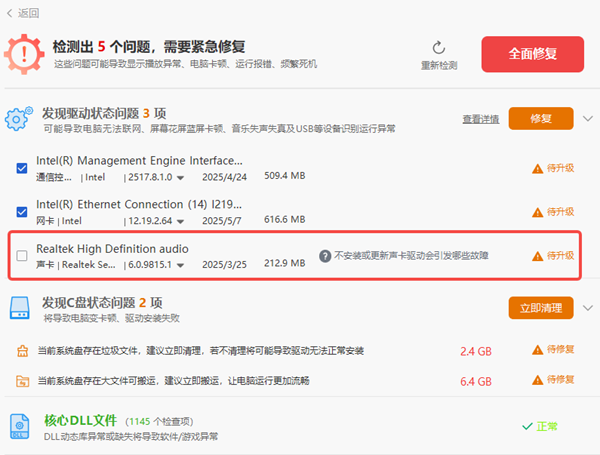Image resolution: width=600 pixels, height=455 pixels.
Task: Collapse the C drive problems section
Action: [x=586, y=308]
